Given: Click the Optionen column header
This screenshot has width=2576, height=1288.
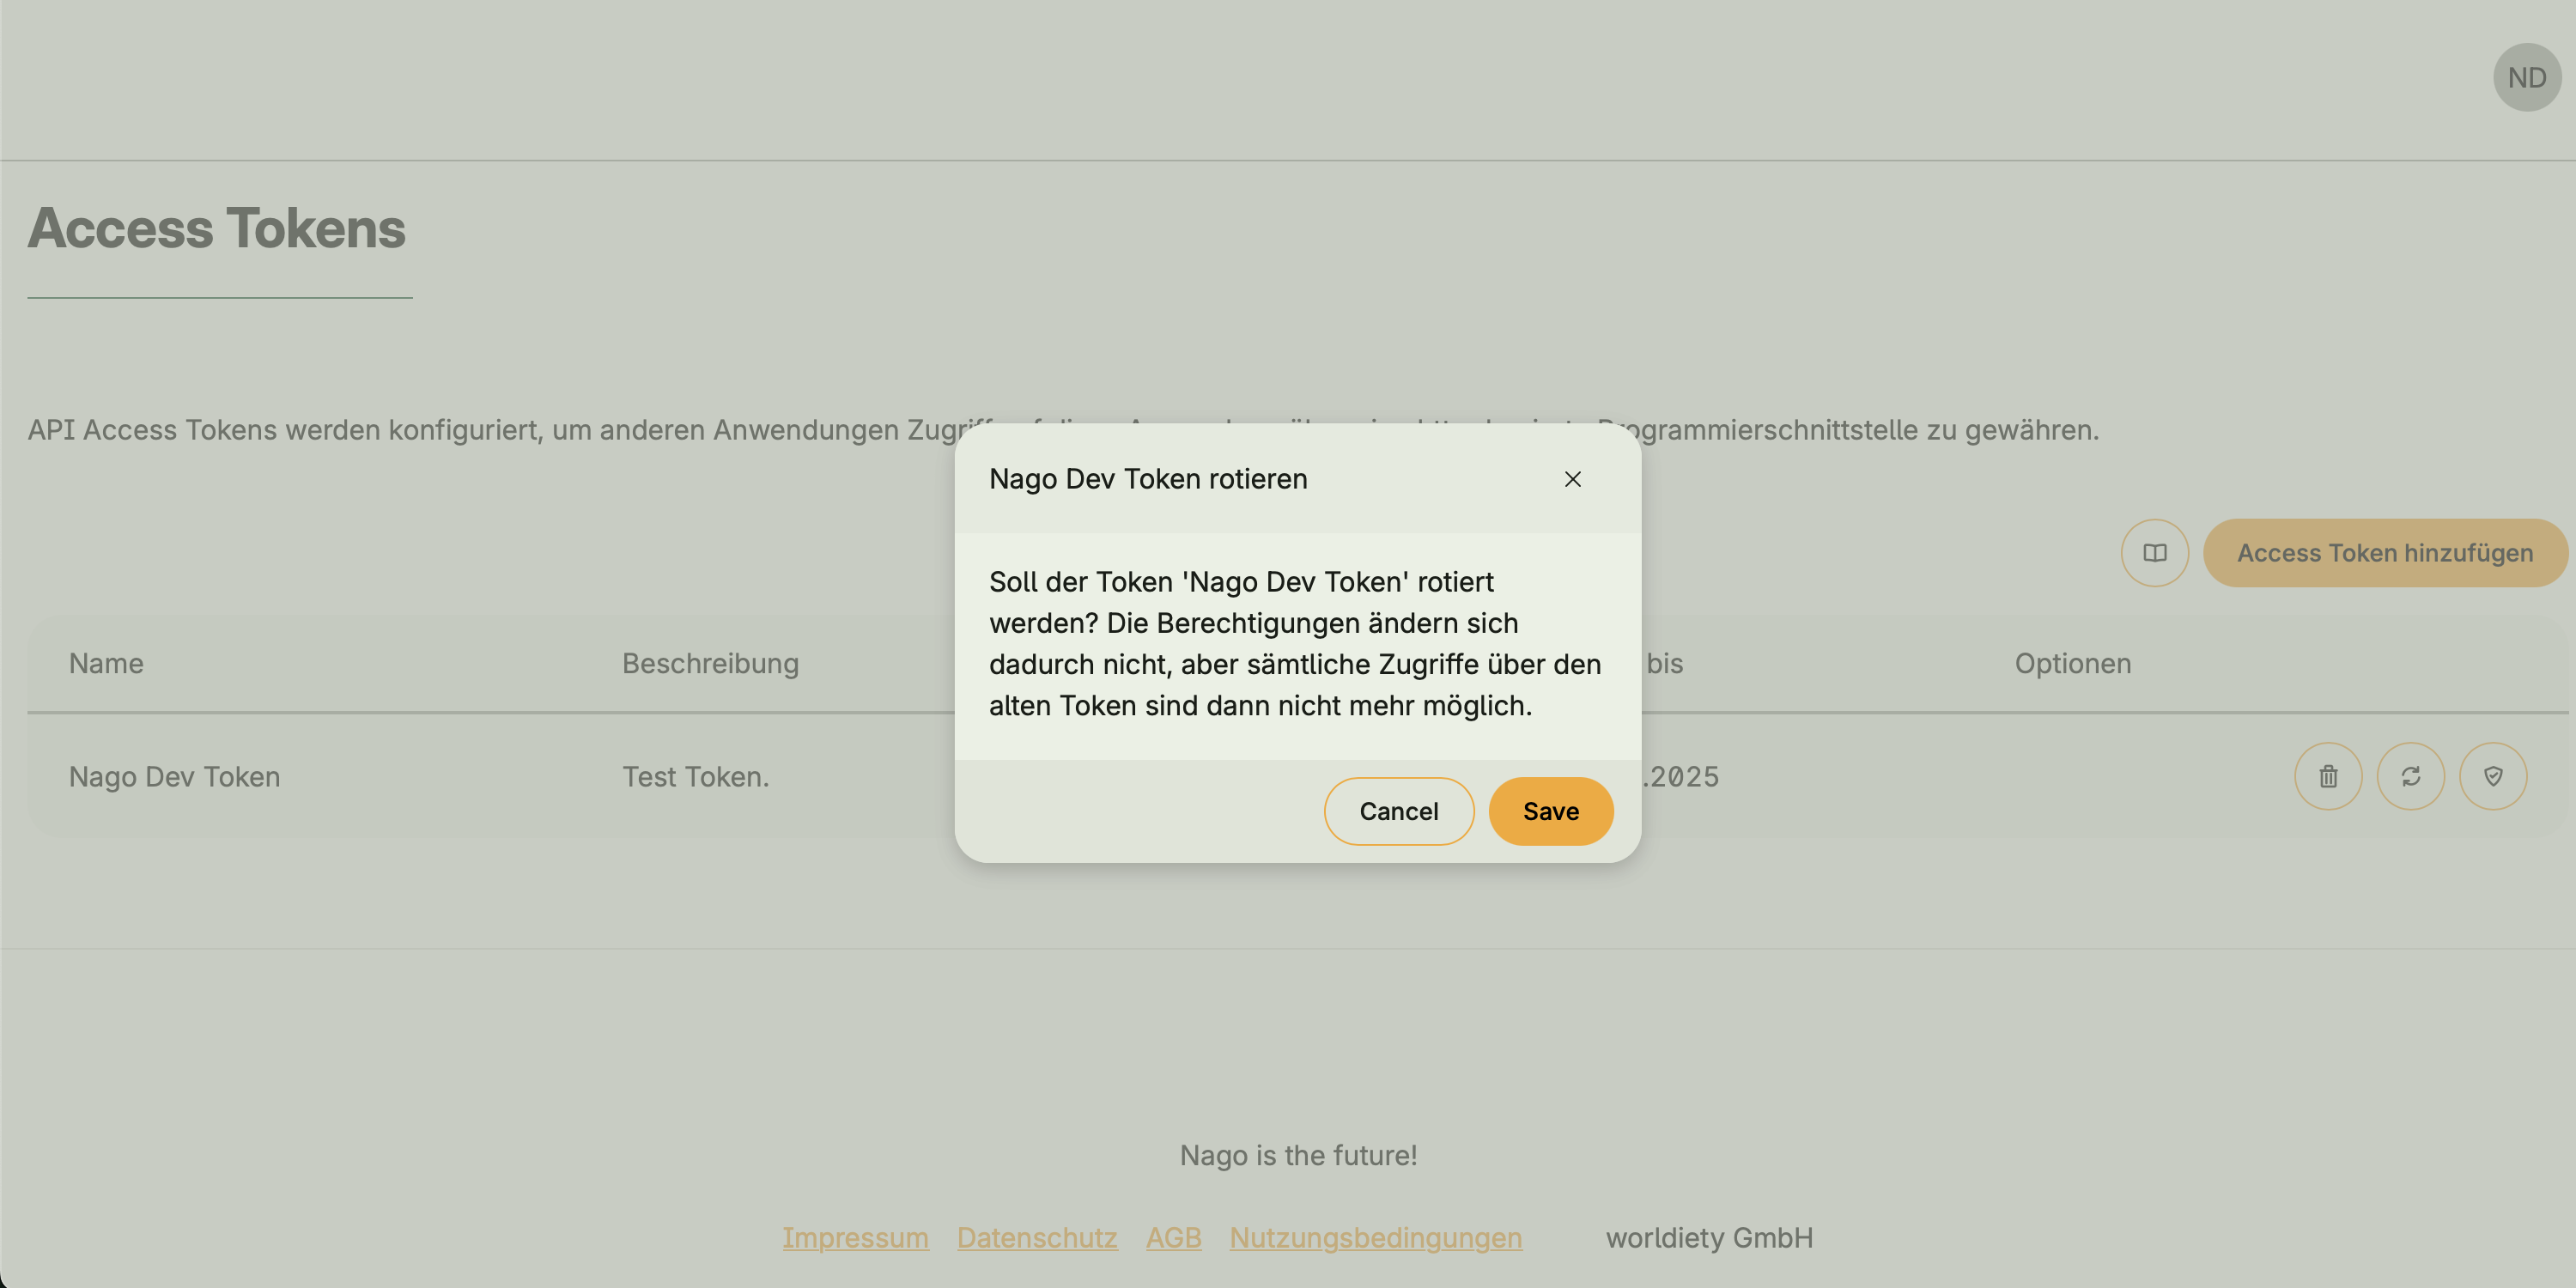Looking at the screenshot, I should click(2072, 663).
